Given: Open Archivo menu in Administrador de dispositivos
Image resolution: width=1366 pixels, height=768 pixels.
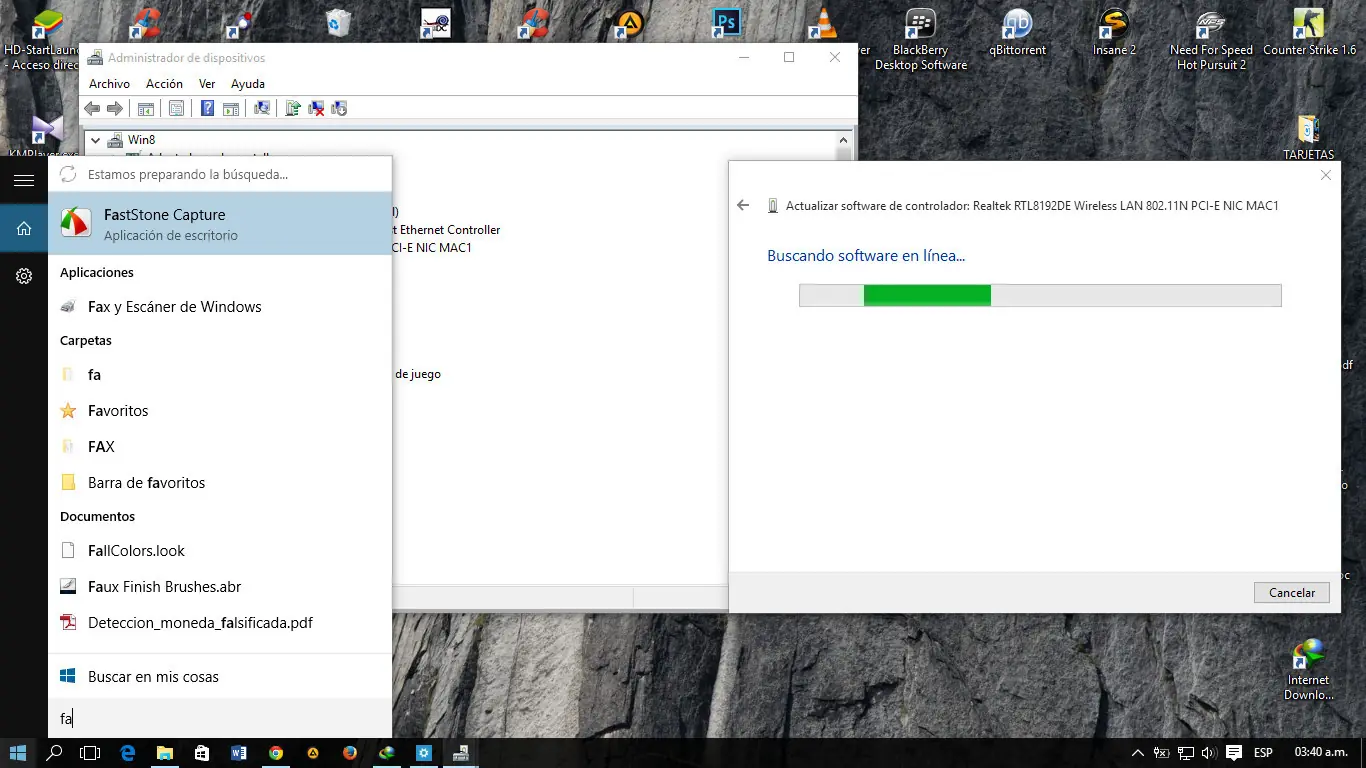Looking at the screenshot, I should tap(109, 84).
